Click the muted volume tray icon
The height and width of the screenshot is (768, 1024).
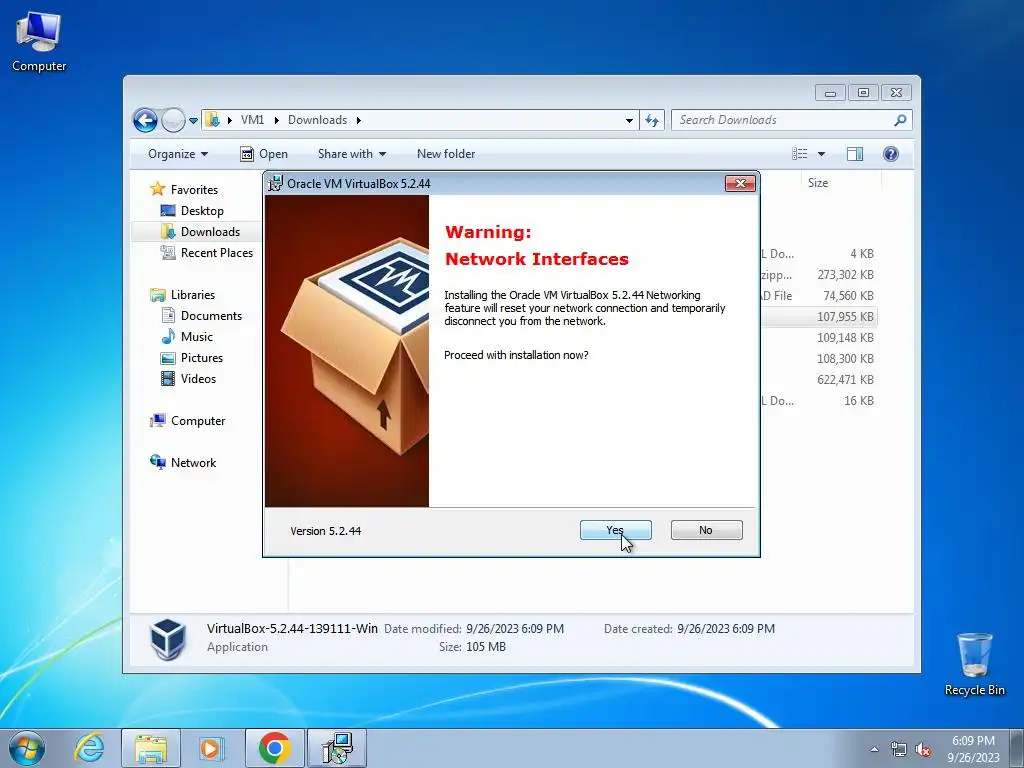pyautogui.click(x=923, y=750)
